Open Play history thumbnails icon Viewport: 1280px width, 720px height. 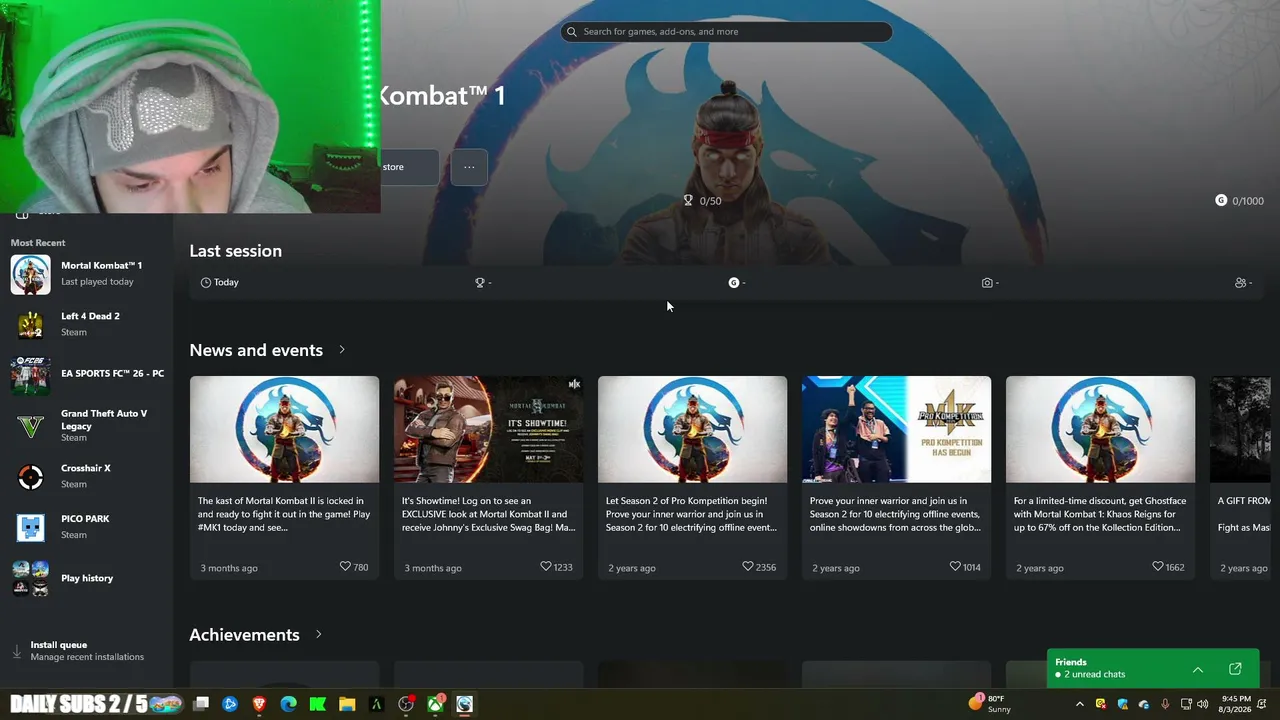pos(30,578)
